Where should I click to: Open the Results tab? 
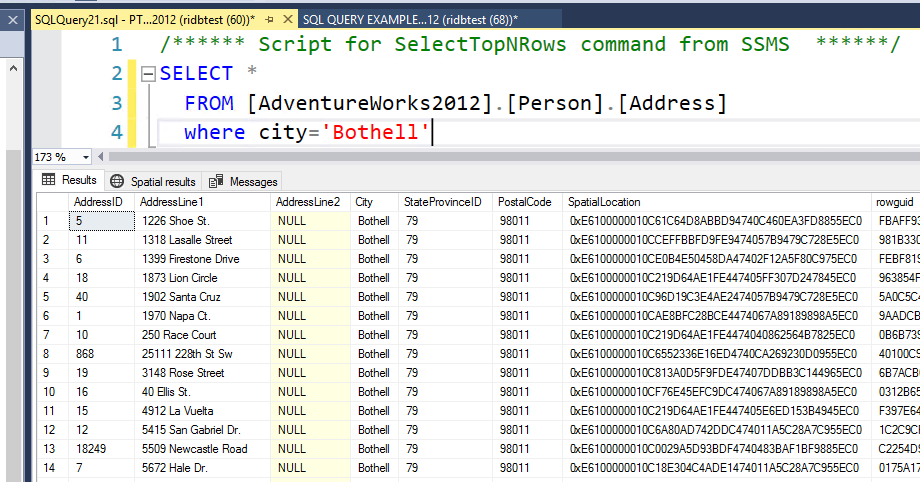click(70, 180)
